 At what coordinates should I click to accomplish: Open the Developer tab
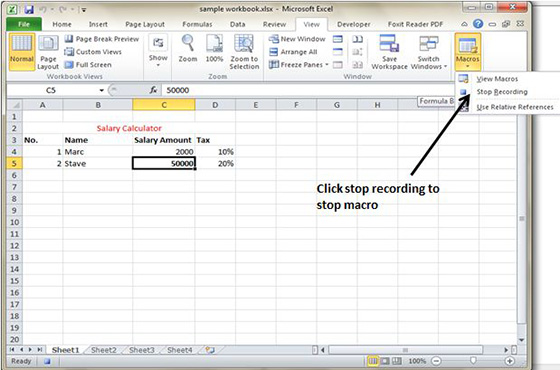(x=354, y=24)
